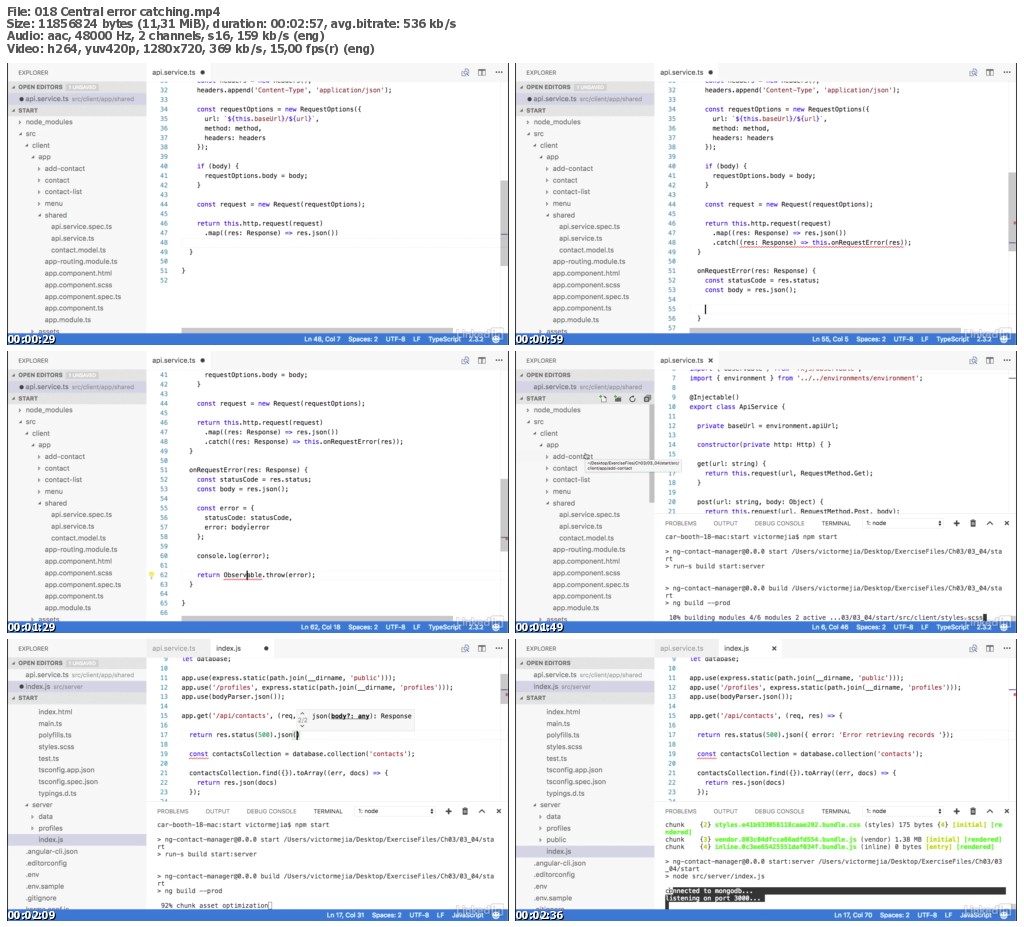Screen dimensions: 1024x927
Task: Click JavaScript language mode in 00:02:09 status bar
Action: point(468,915)
